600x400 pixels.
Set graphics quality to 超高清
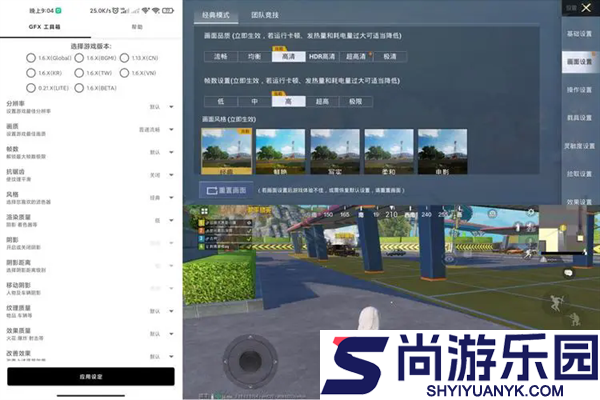(356, 56)
